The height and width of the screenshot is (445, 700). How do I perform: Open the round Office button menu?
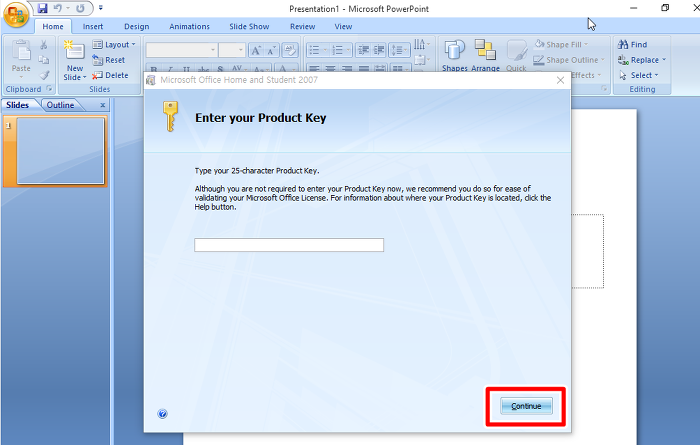[16, 15]
